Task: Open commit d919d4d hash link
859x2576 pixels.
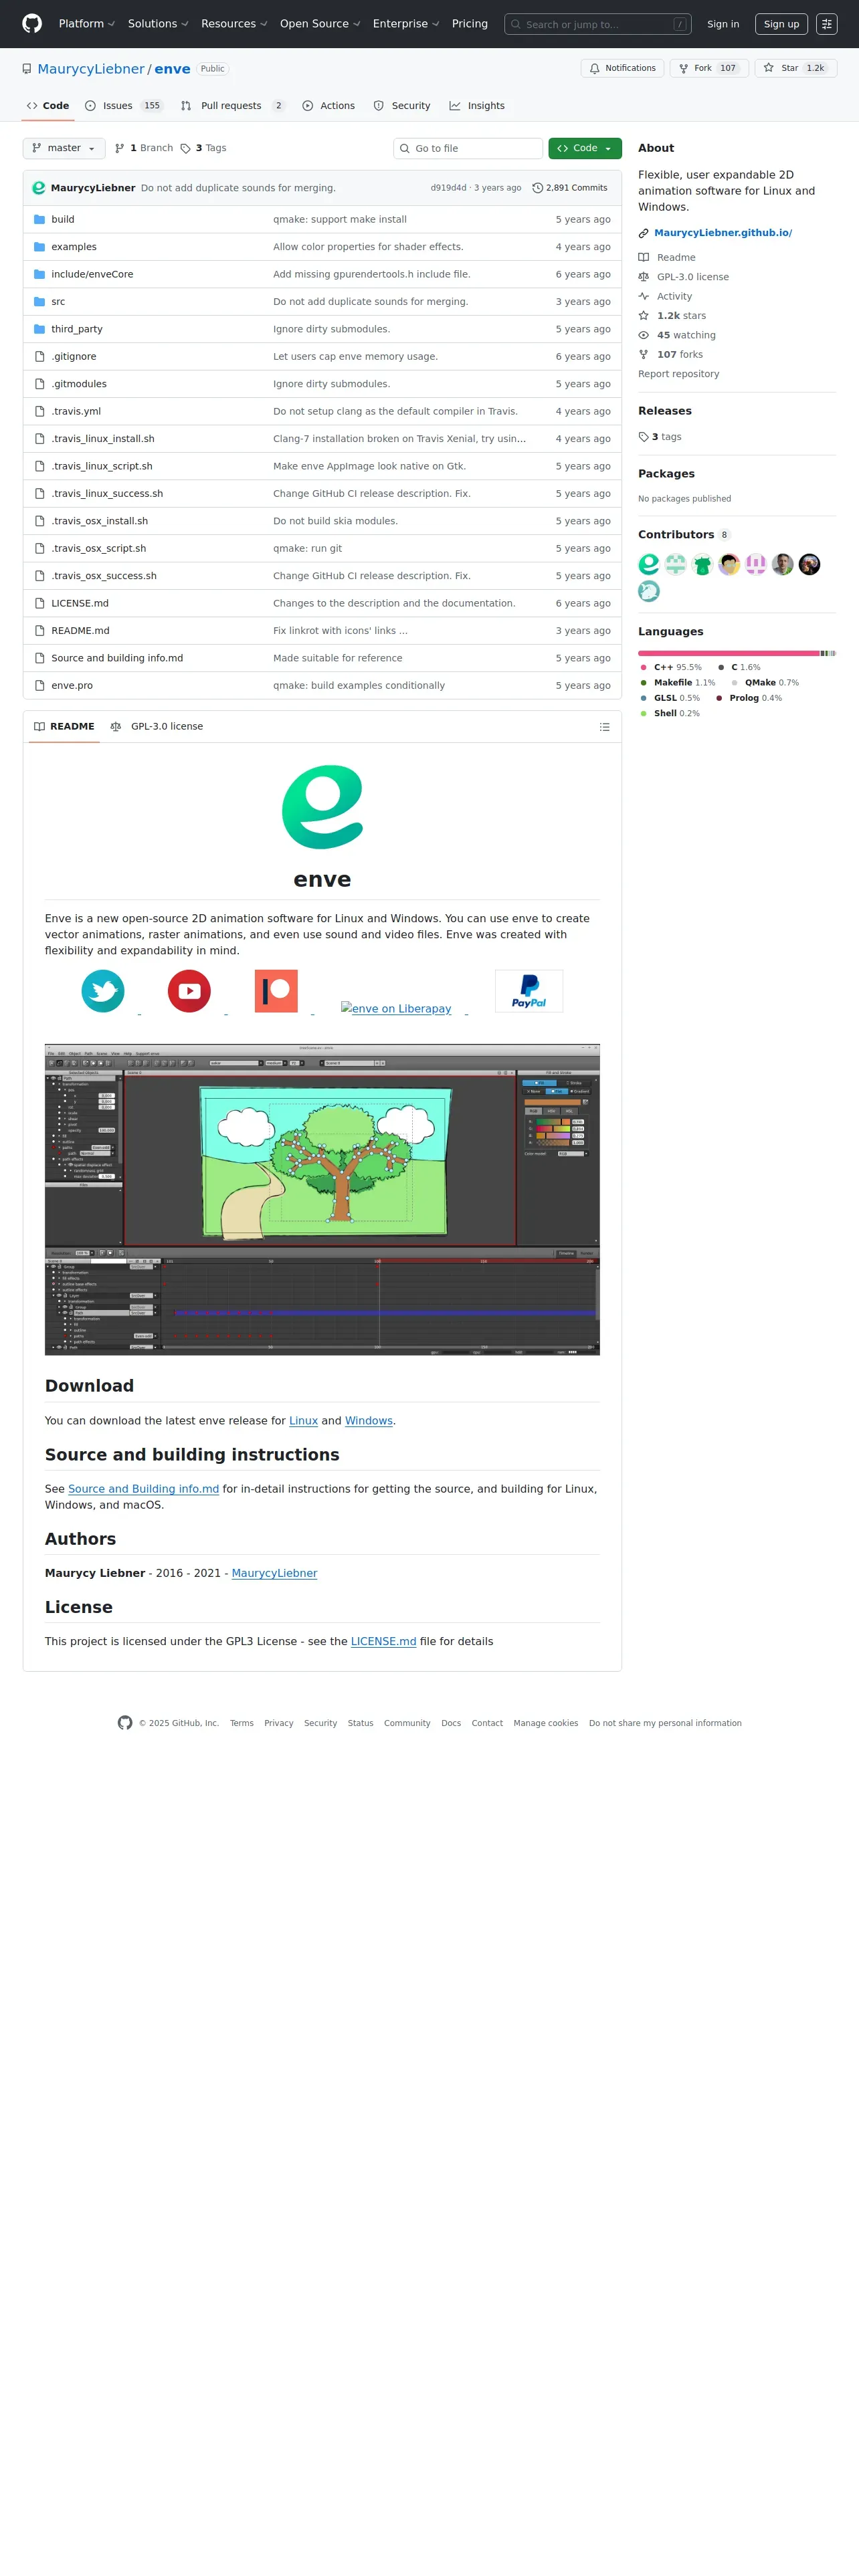Action: pyautogui.click(x=448, y=188)
